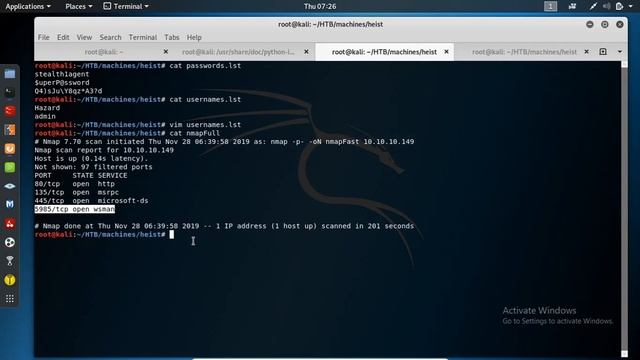
Task: Click the window title 'root@kali: ~/HTB/machines/heist'
Action: point(331,24)
